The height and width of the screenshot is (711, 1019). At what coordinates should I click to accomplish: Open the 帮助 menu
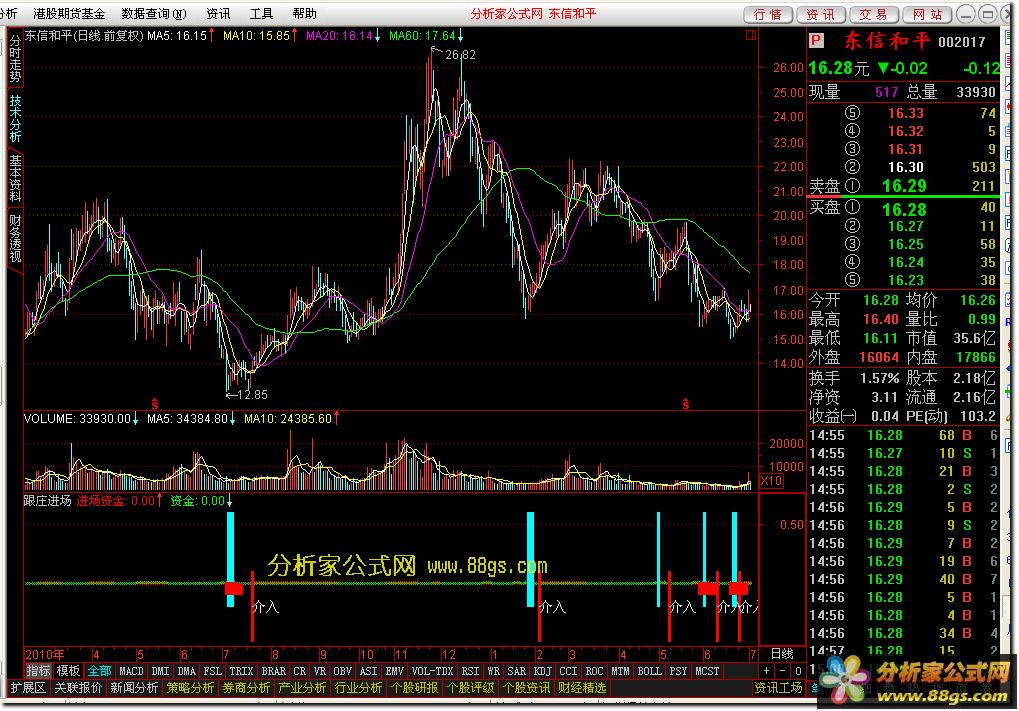click(x=304, y=14)
